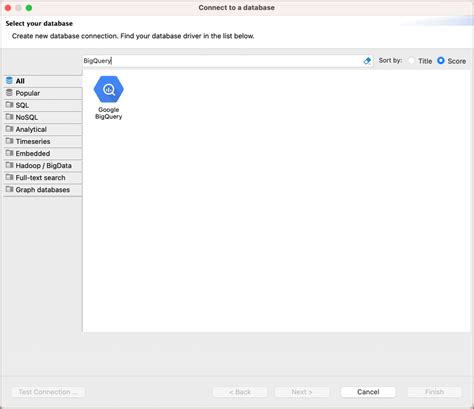Open the Analytical category
The width and height of the screenshot is (474, 409).
[x=43, y=129]
